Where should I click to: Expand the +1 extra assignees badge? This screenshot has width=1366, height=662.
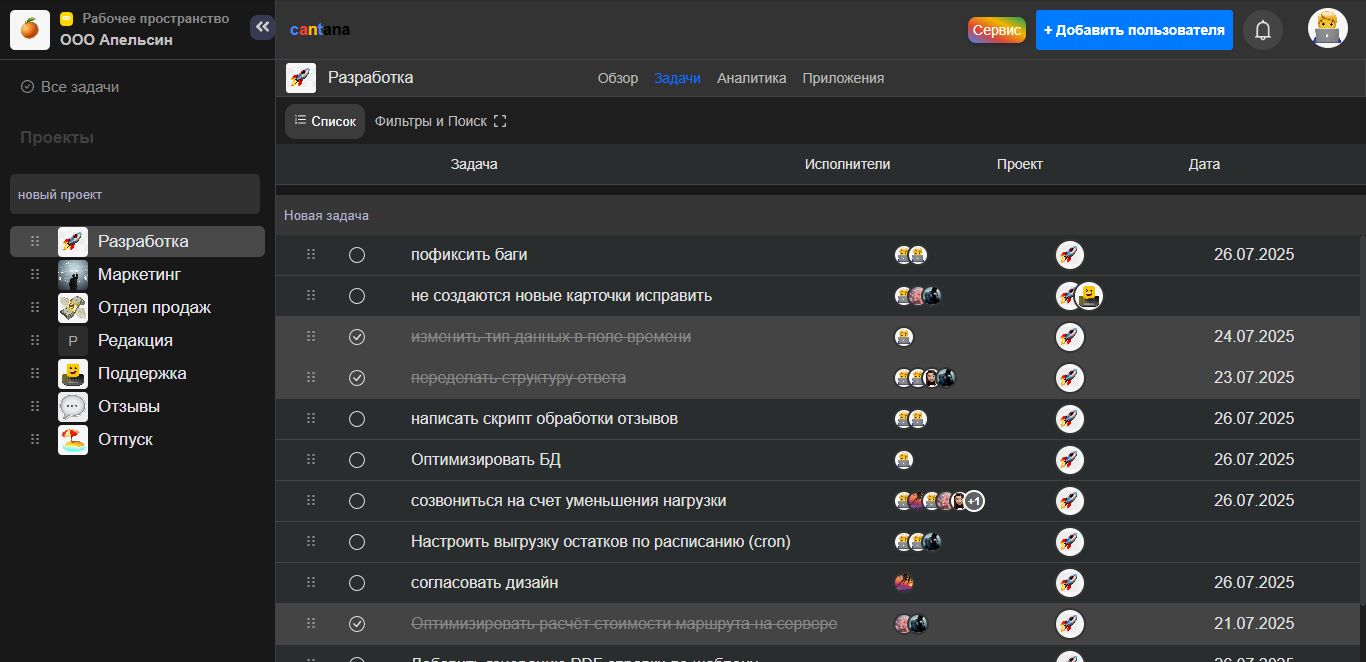974,501
